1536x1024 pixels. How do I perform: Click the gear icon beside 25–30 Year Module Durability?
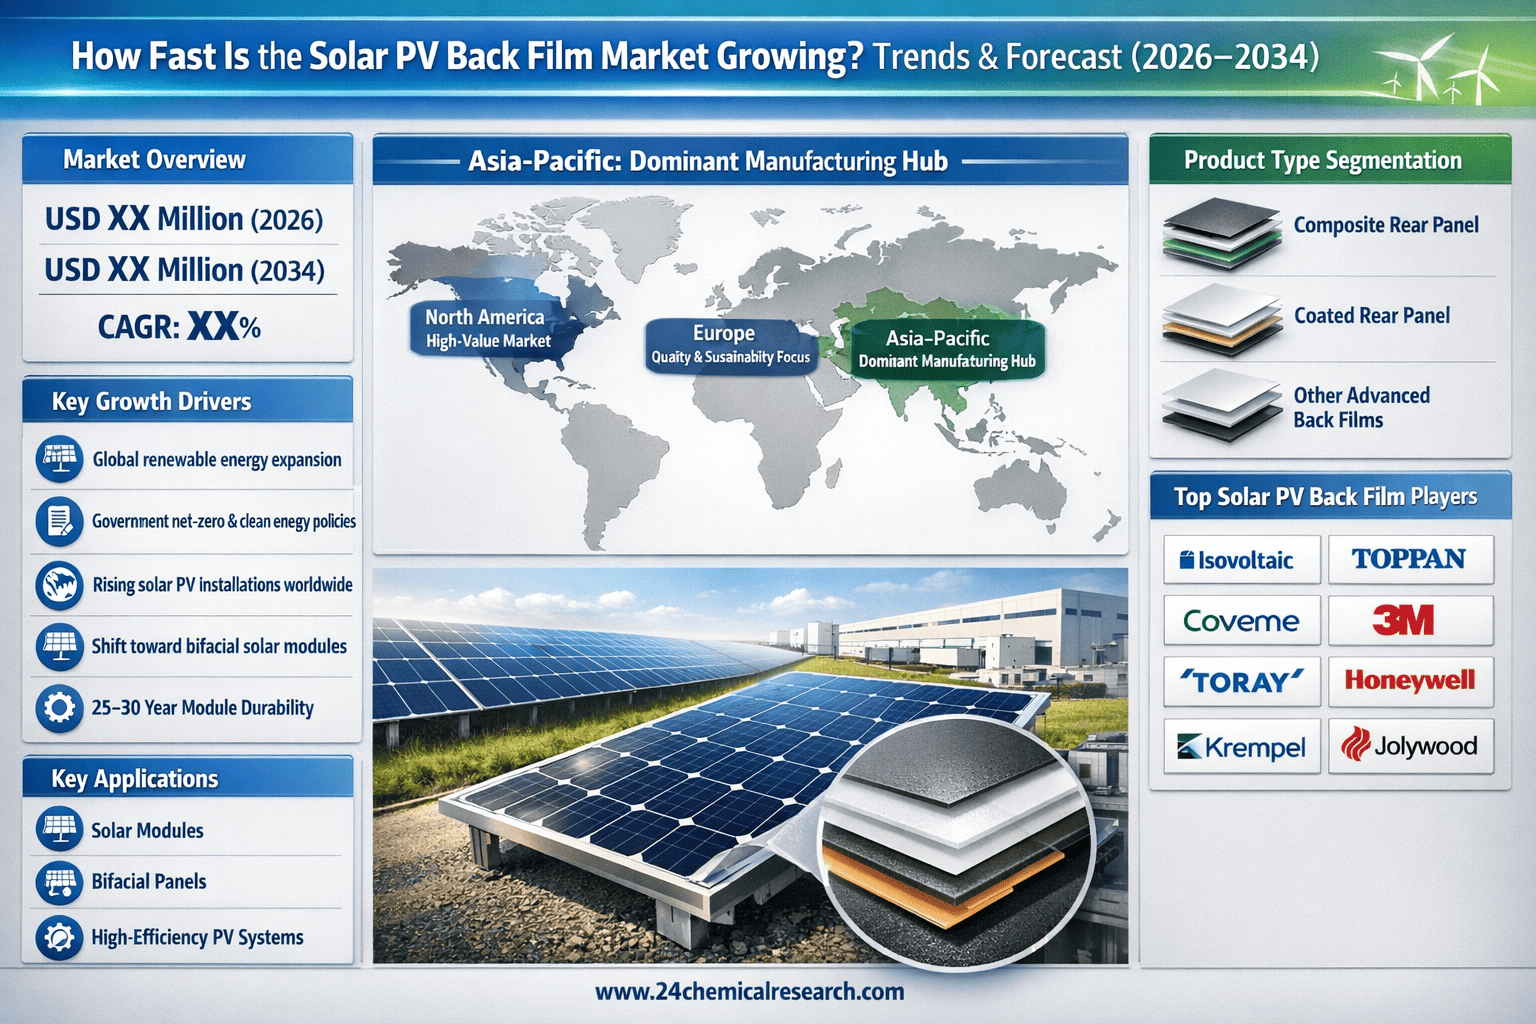[x=59, y=708]
